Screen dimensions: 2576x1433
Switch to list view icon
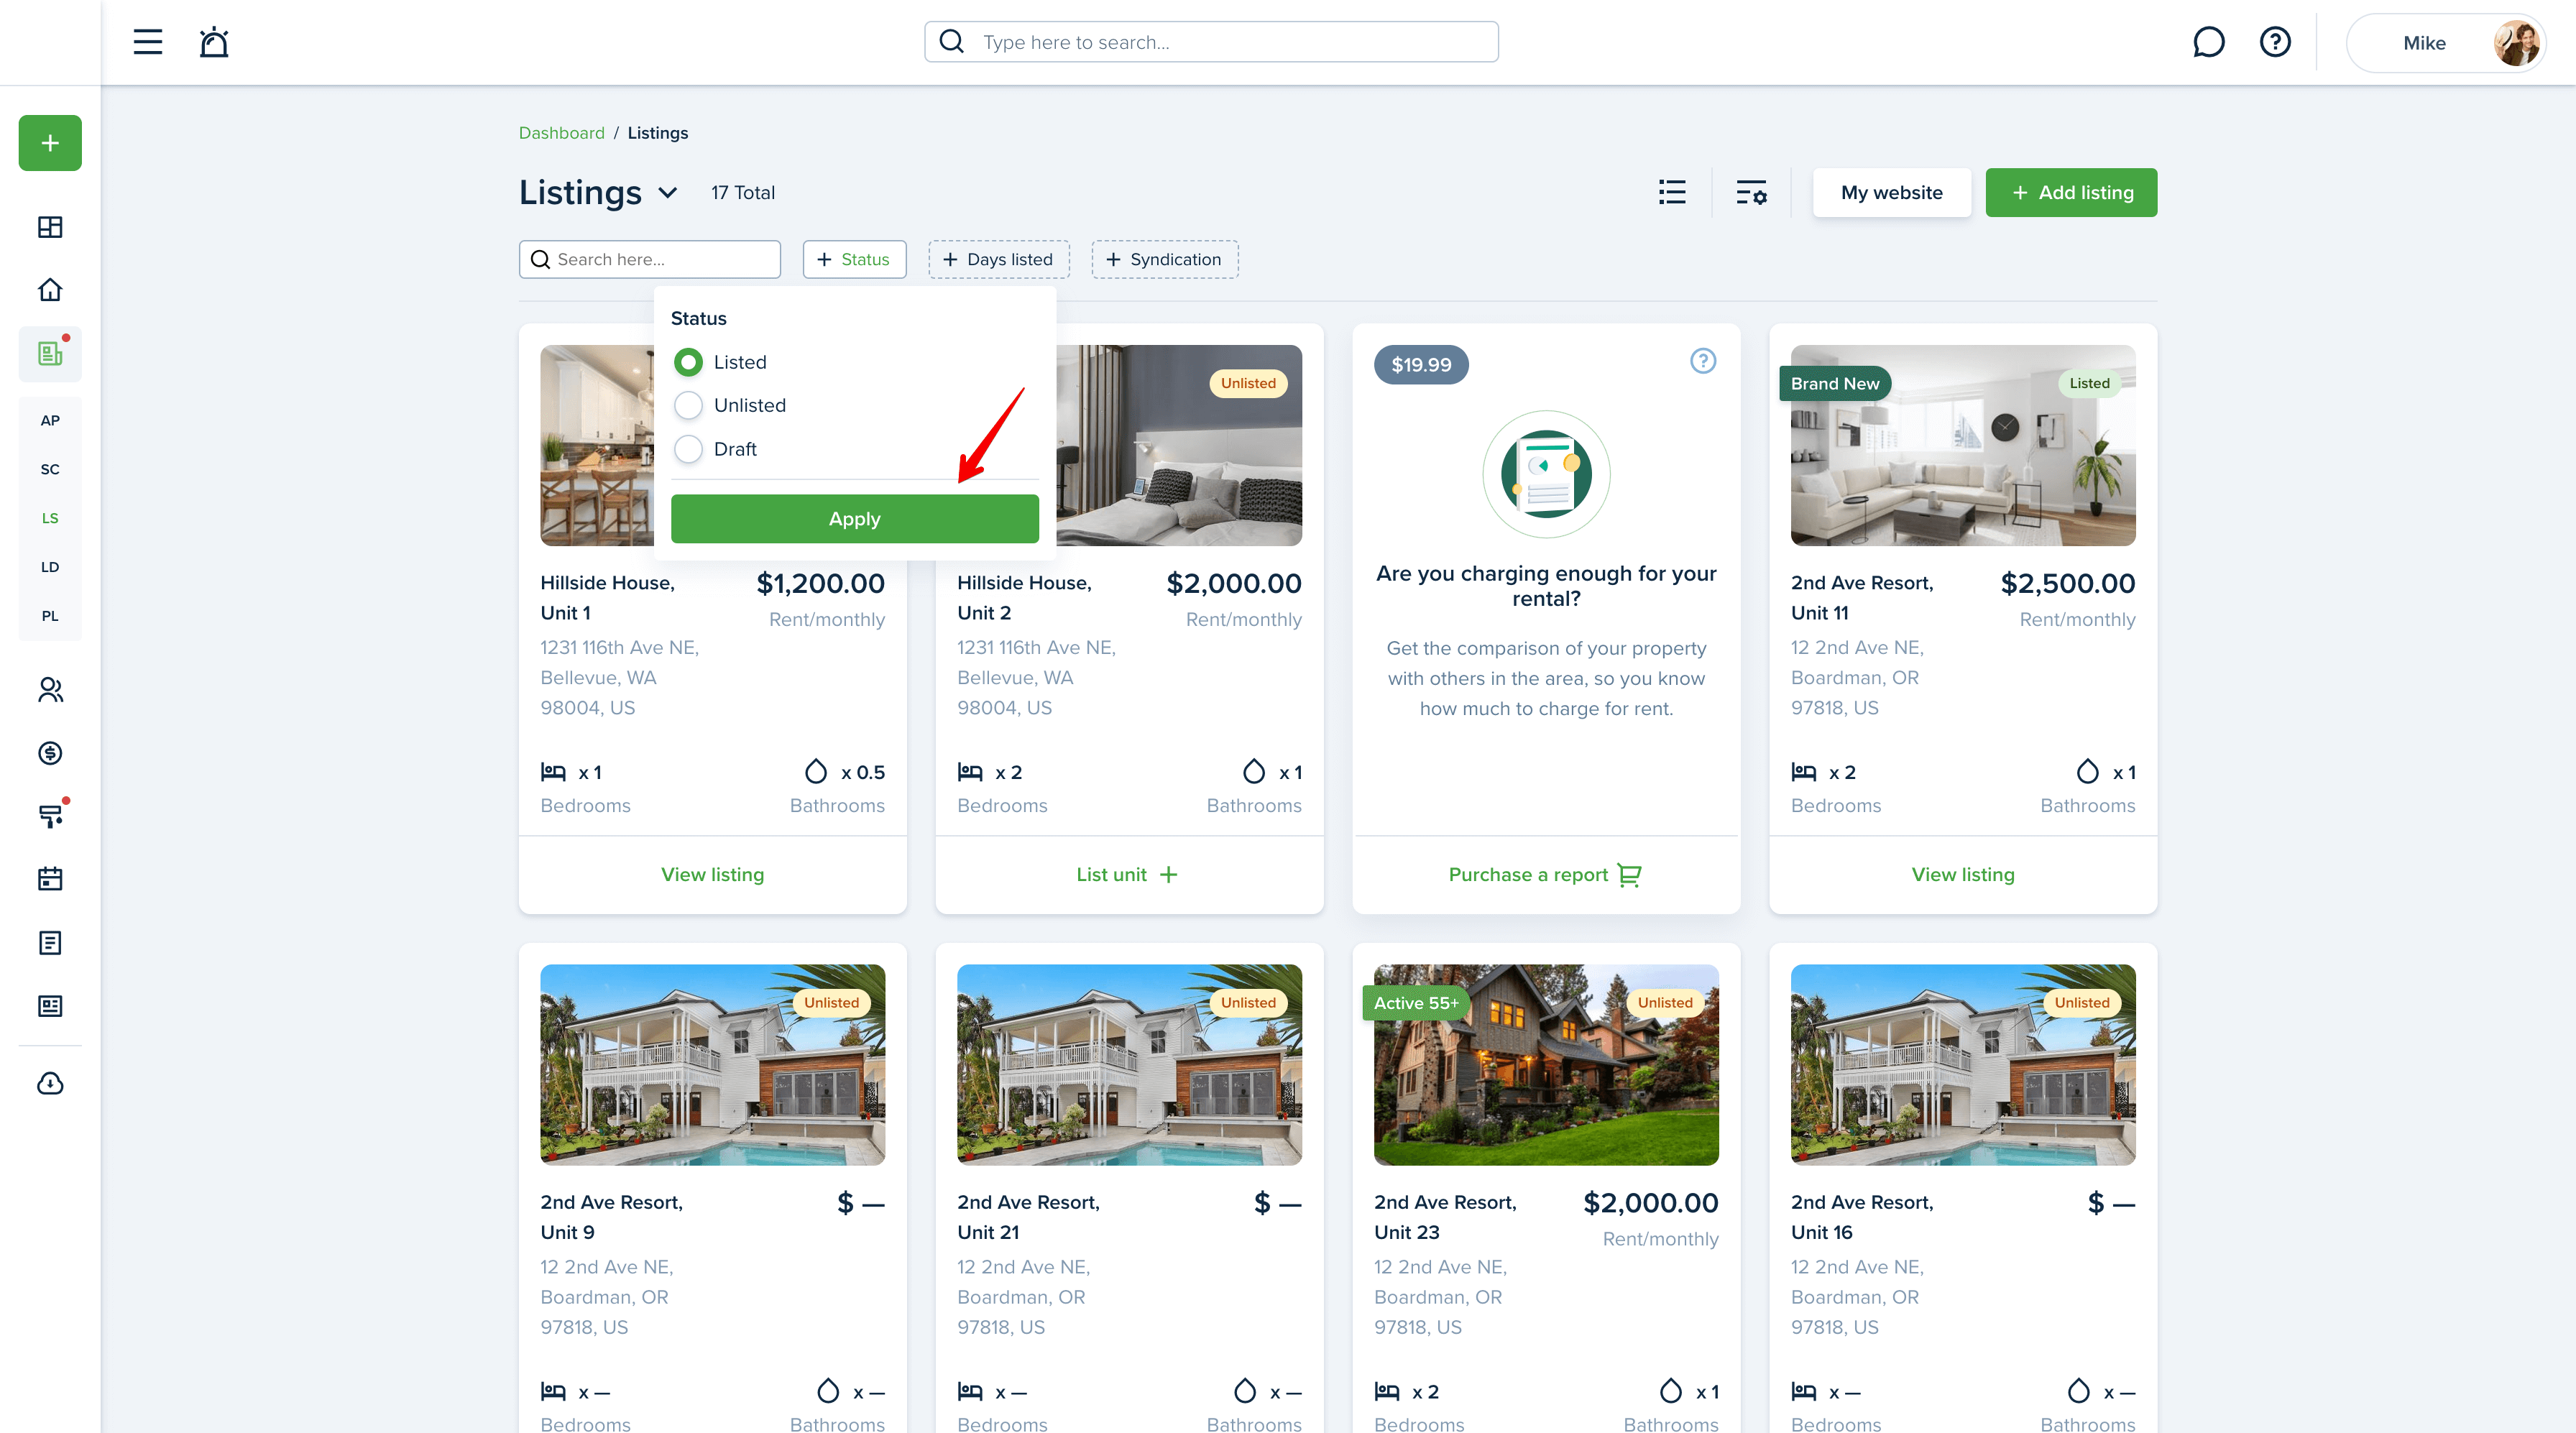coord(1672,192)
